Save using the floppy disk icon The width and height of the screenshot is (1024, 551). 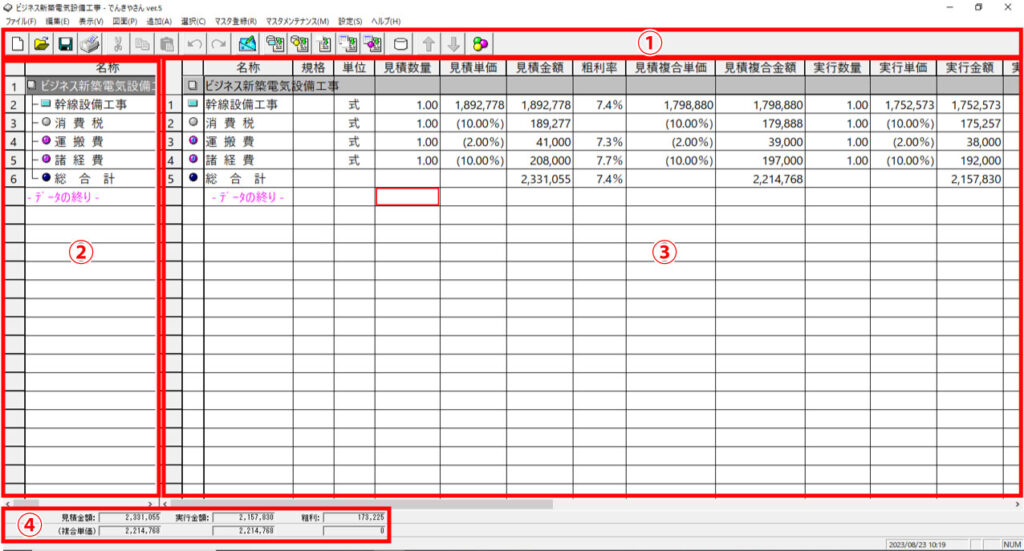(65, 44)
